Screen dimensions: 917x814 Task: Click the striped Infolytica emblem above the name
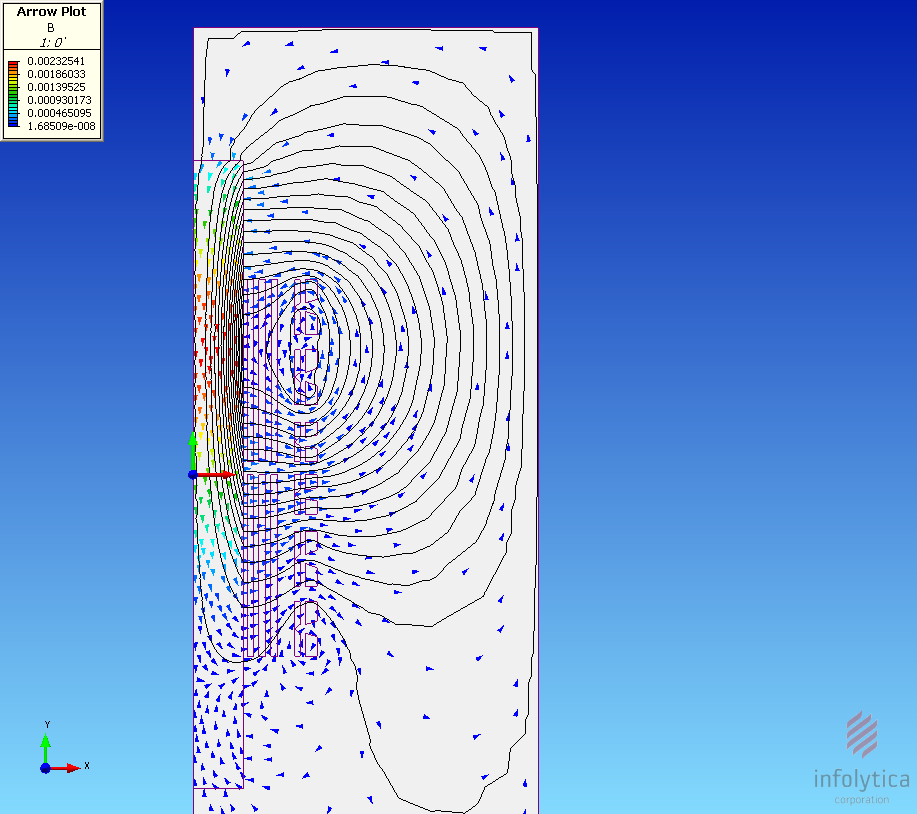[862, 735]
